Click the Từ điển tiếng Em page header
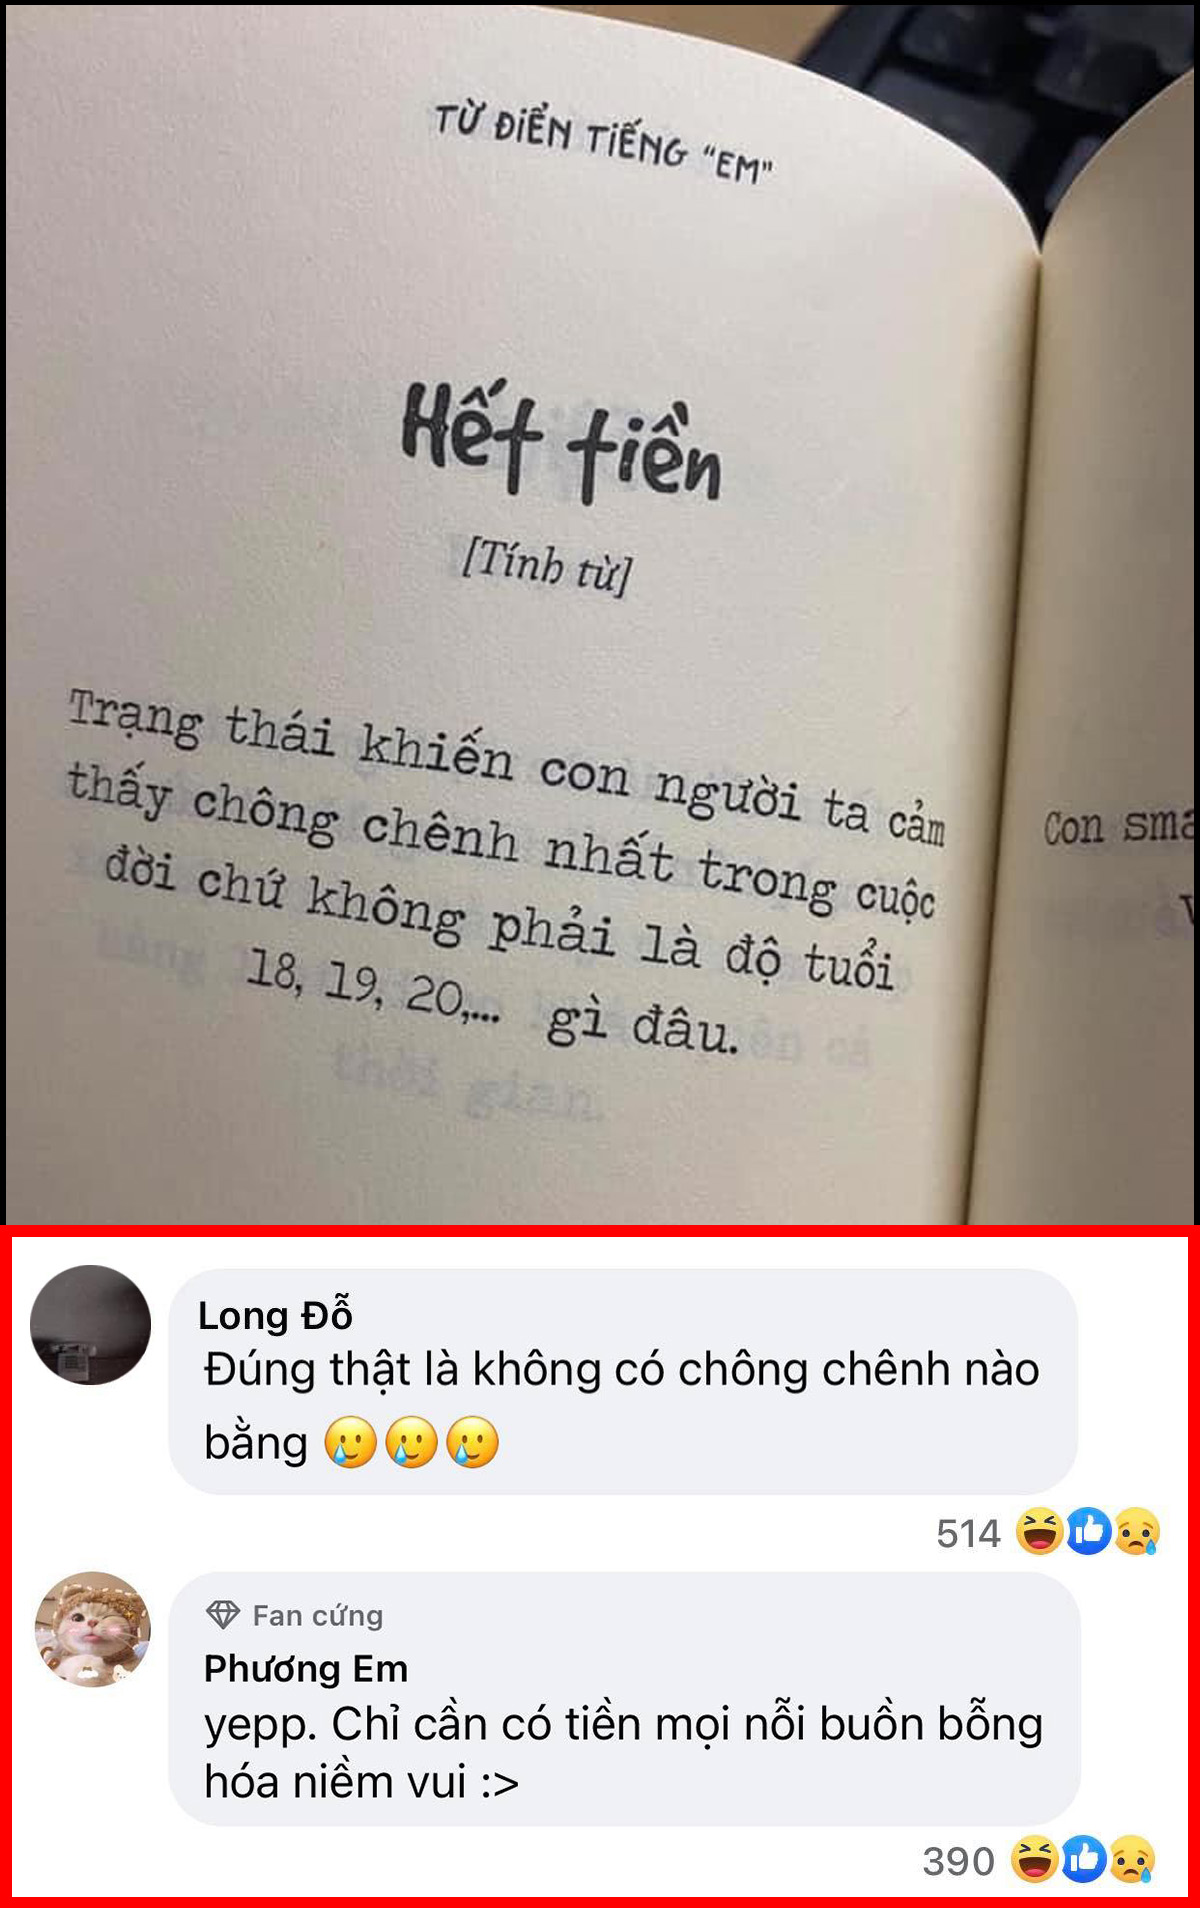The width and height of the screenshot is (1200, 1908). click(603, 144)
